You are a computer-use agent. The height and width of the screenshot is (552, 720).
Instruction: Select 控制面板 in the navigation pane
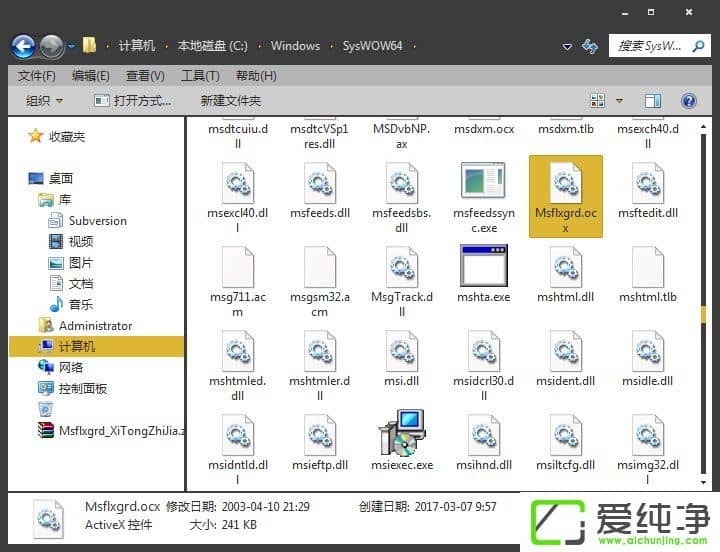82,388
